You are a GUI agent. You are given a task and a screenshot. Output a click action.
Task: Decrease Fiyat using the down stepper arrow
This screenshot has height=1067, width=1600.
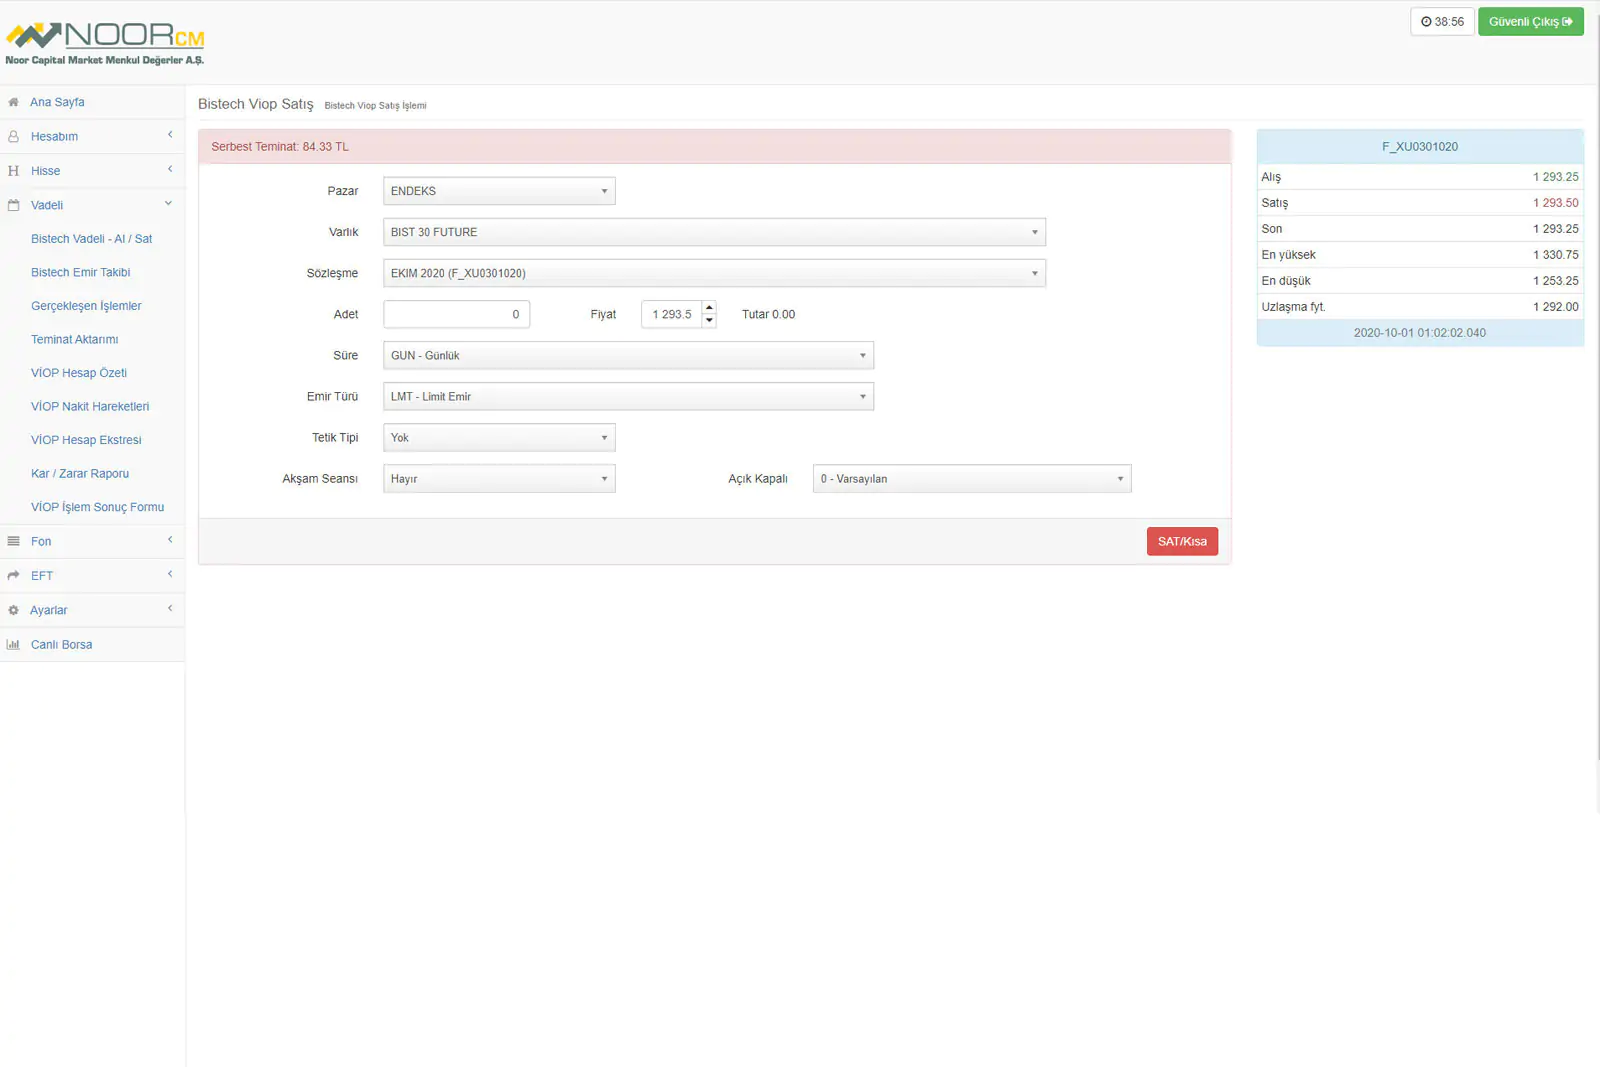pyautogui.click(x=709, y=321)
